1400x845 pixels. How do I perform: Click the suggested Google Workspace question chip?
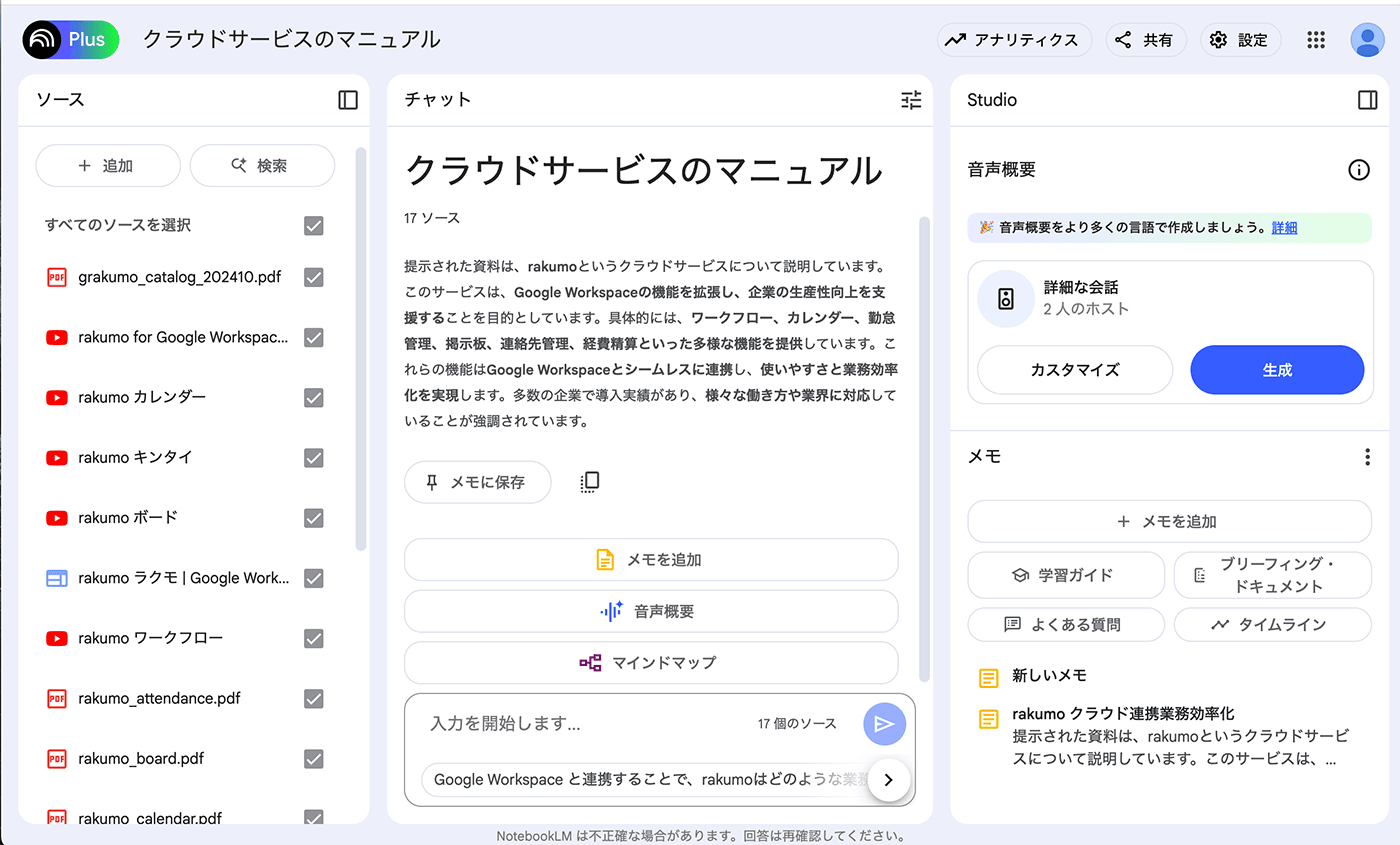click(x=646, y=780)
